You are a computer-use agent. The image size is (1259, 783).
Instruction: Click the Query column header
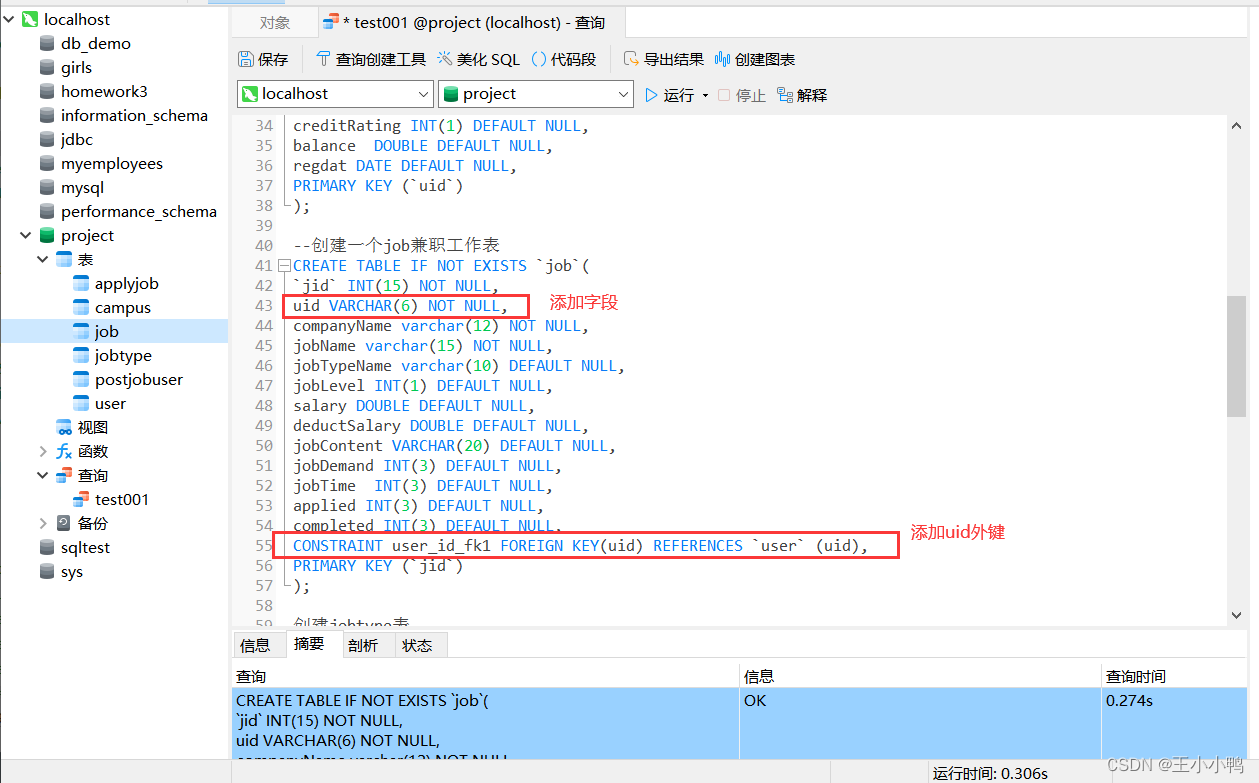point(486,676)
